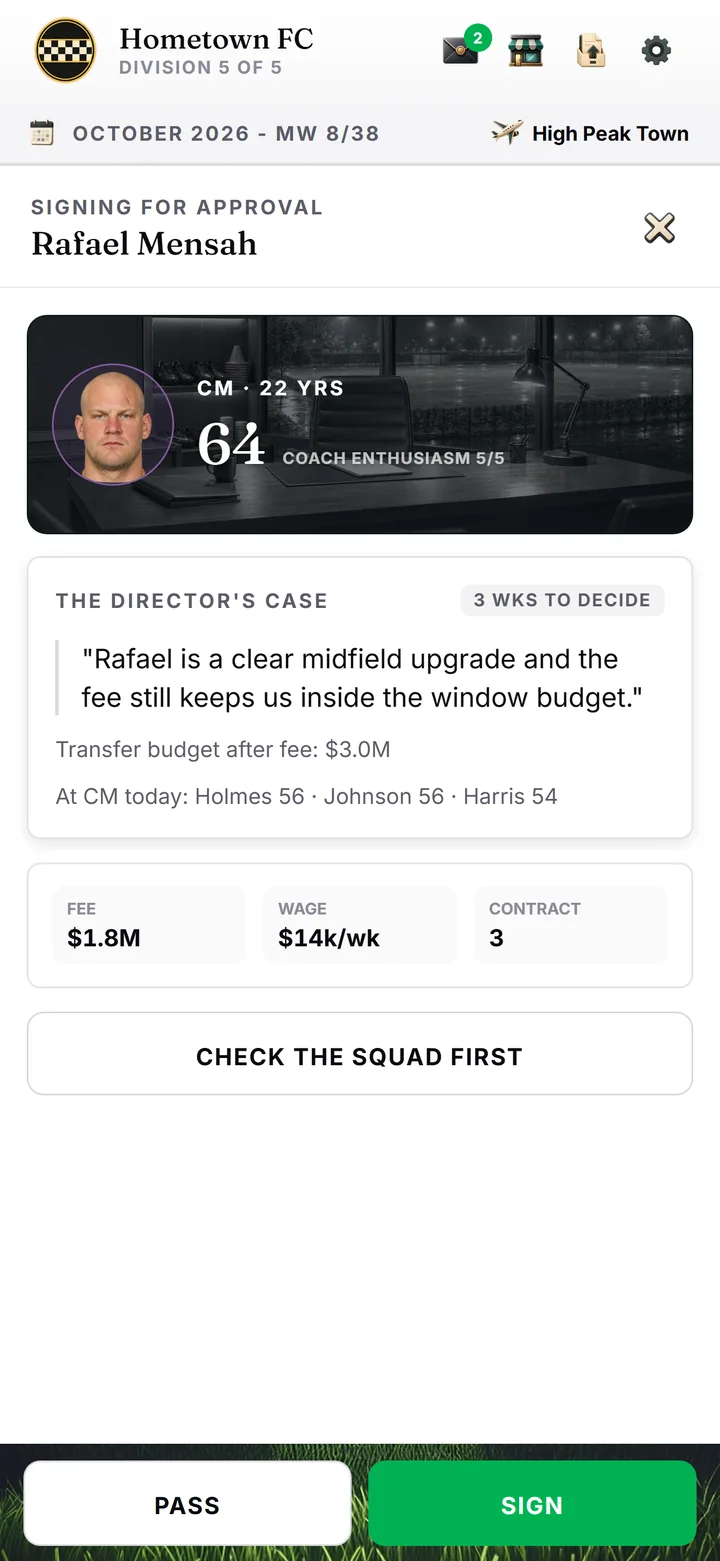Sign the player with the green button
The image size is (720, 1561).
(x=532, y=1505)
